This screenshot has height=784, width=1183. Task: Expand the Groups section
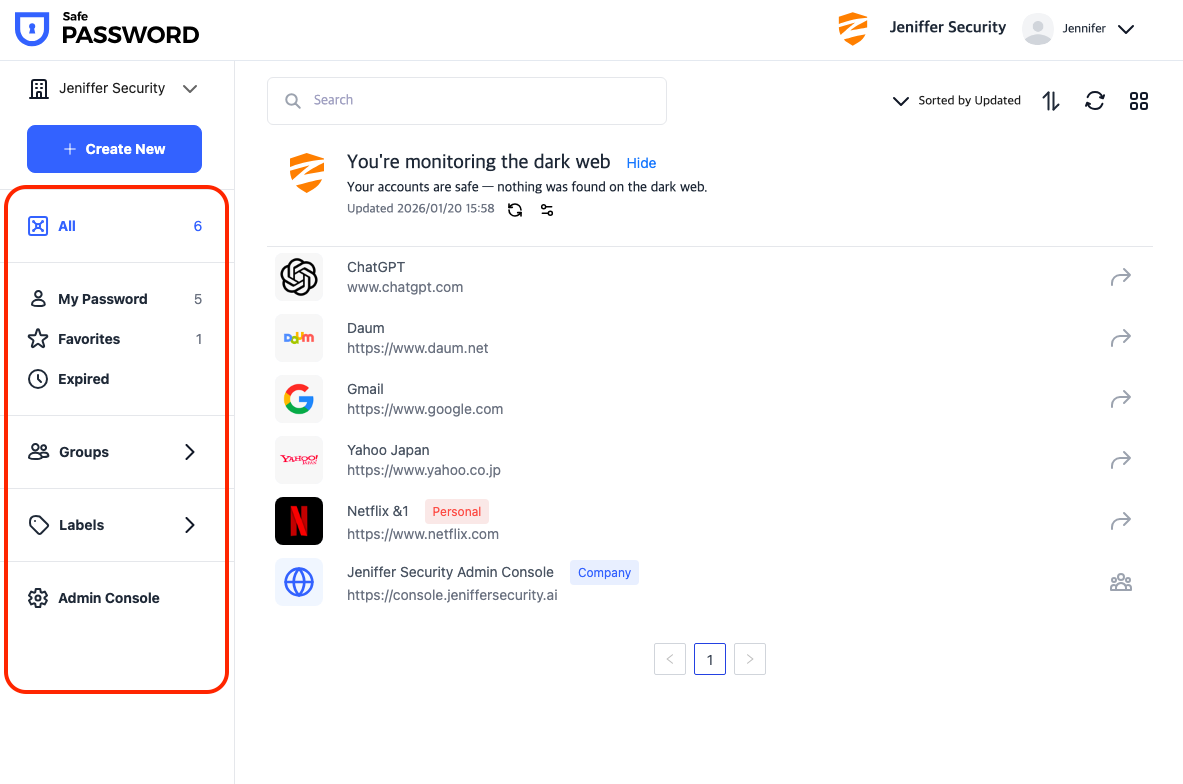pos(114,452)
